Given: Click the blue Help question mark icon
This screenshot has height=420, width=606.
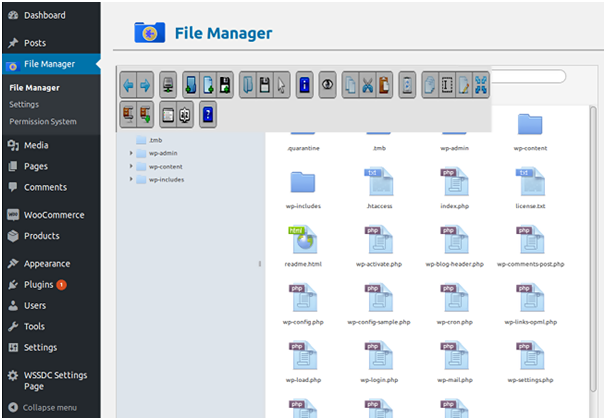Looking at the screenshot, I should click(208, 114).
